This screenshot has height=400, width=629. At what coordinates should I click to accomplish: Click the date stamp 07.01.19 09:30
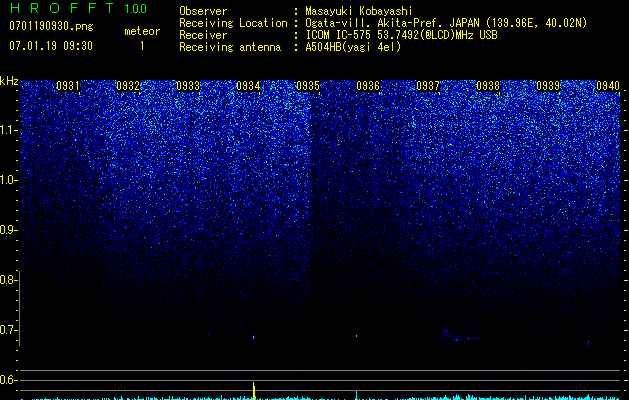coord(51,46)
